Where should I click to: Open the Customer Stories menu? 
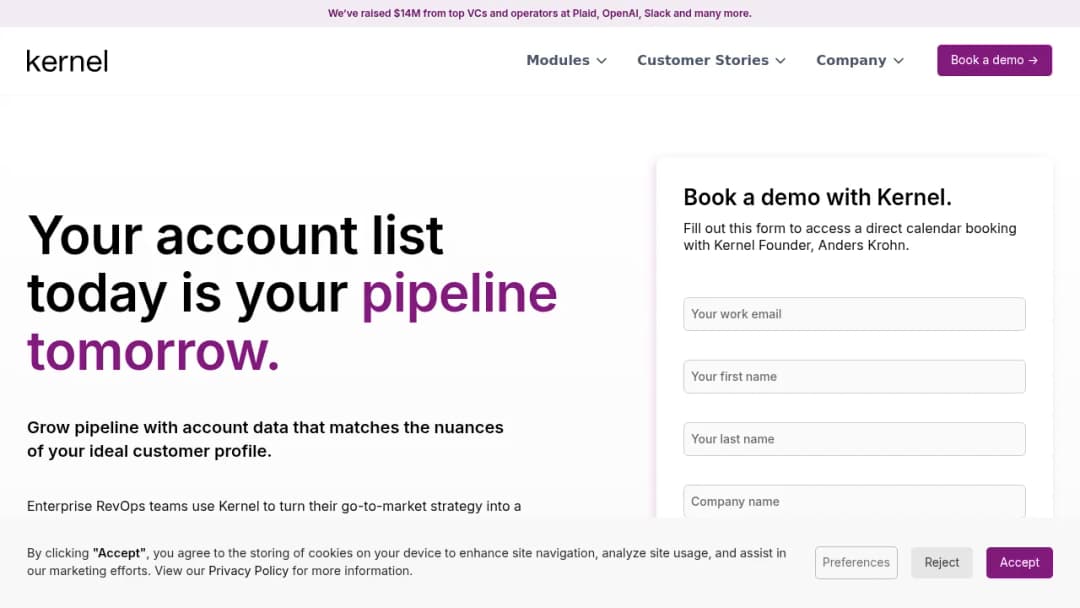tap(711, 61)
